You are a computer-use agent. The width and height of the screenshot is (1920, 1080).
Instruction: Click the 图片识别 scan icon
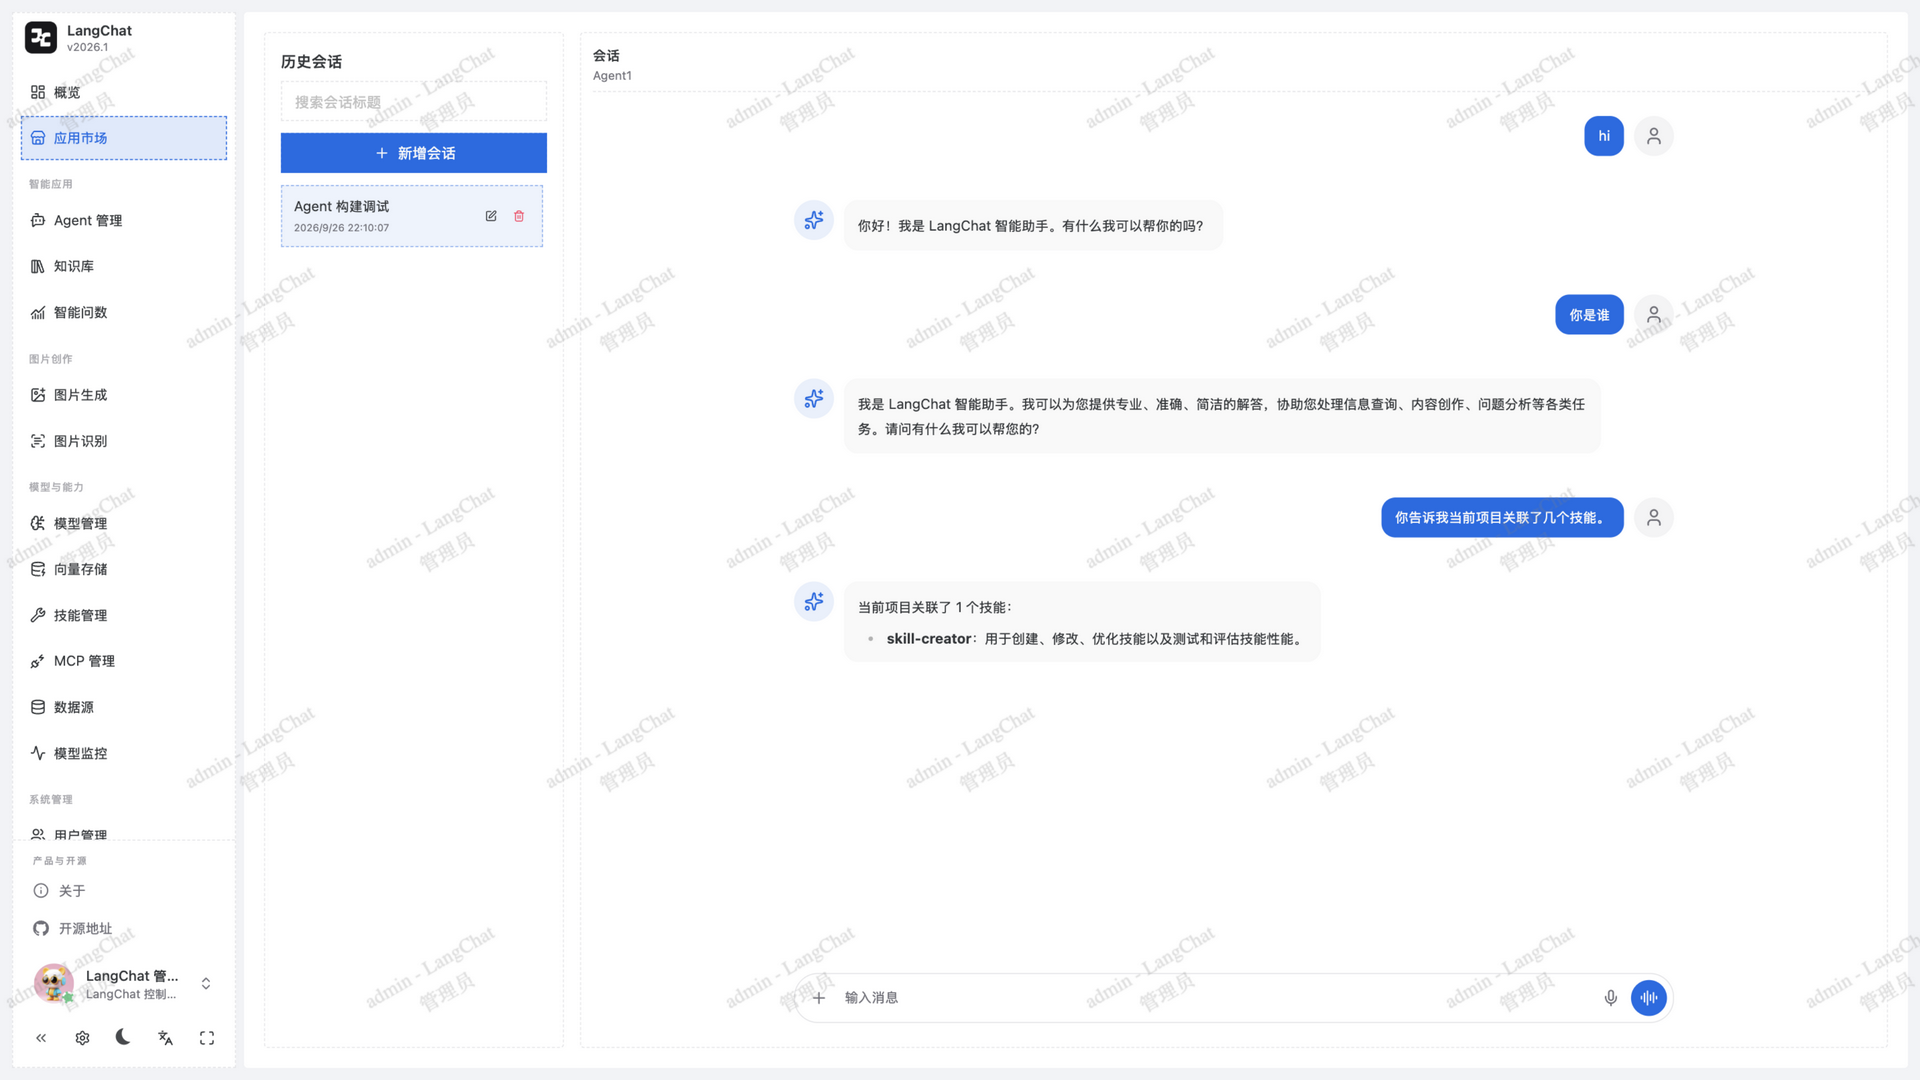click(x=38, y=441)
